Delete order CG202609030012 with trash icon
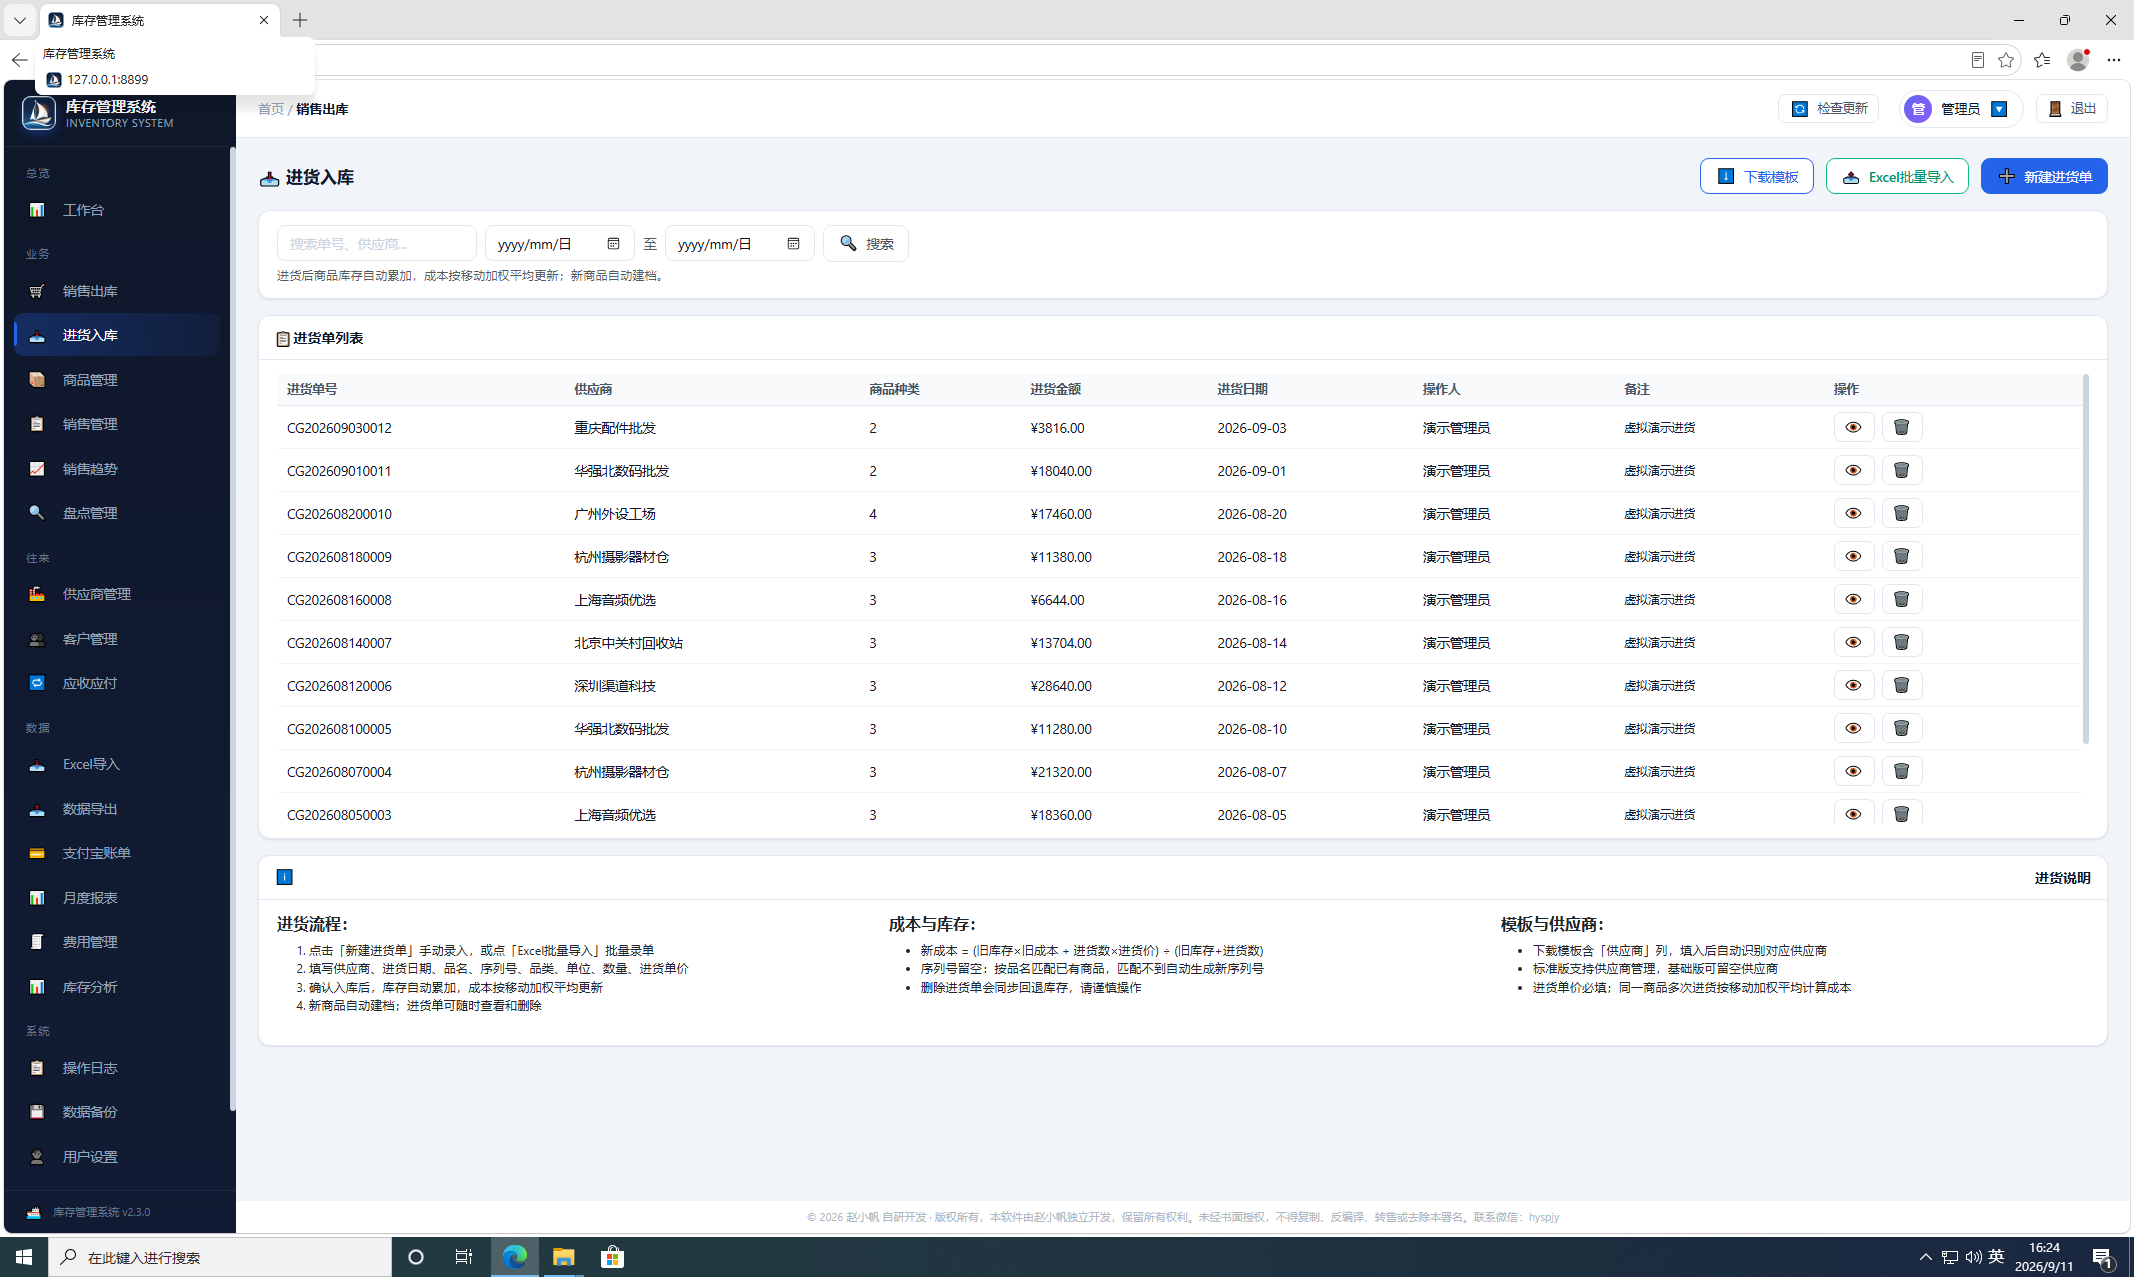This screenshot has width=2134, height=1277. point(1901,427)
